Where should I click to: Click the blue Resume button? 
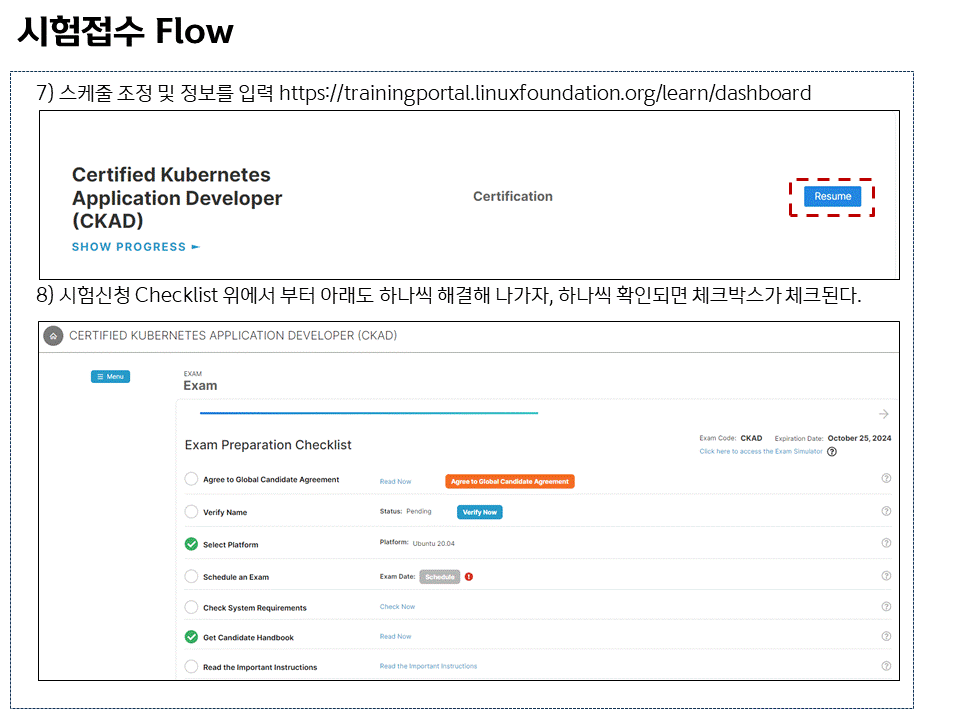tap(832, 197)
